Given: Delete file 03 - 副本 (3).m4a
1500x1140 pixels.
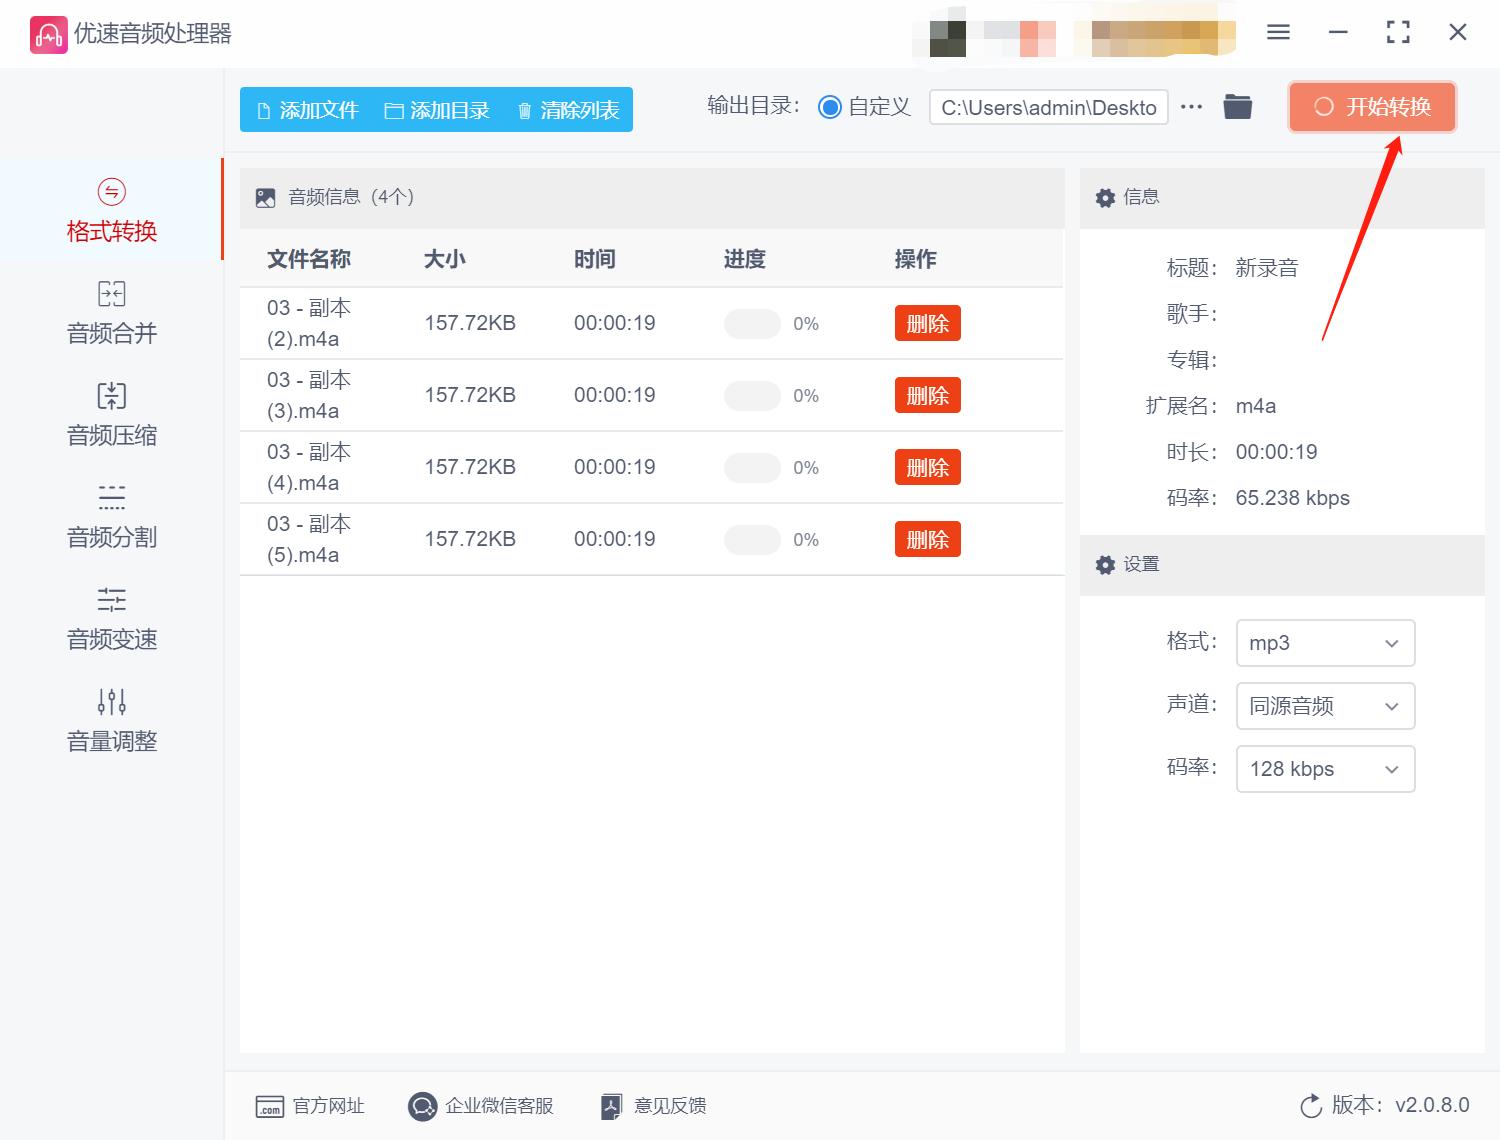Looking at the screenshot, I should coord(927,395).
